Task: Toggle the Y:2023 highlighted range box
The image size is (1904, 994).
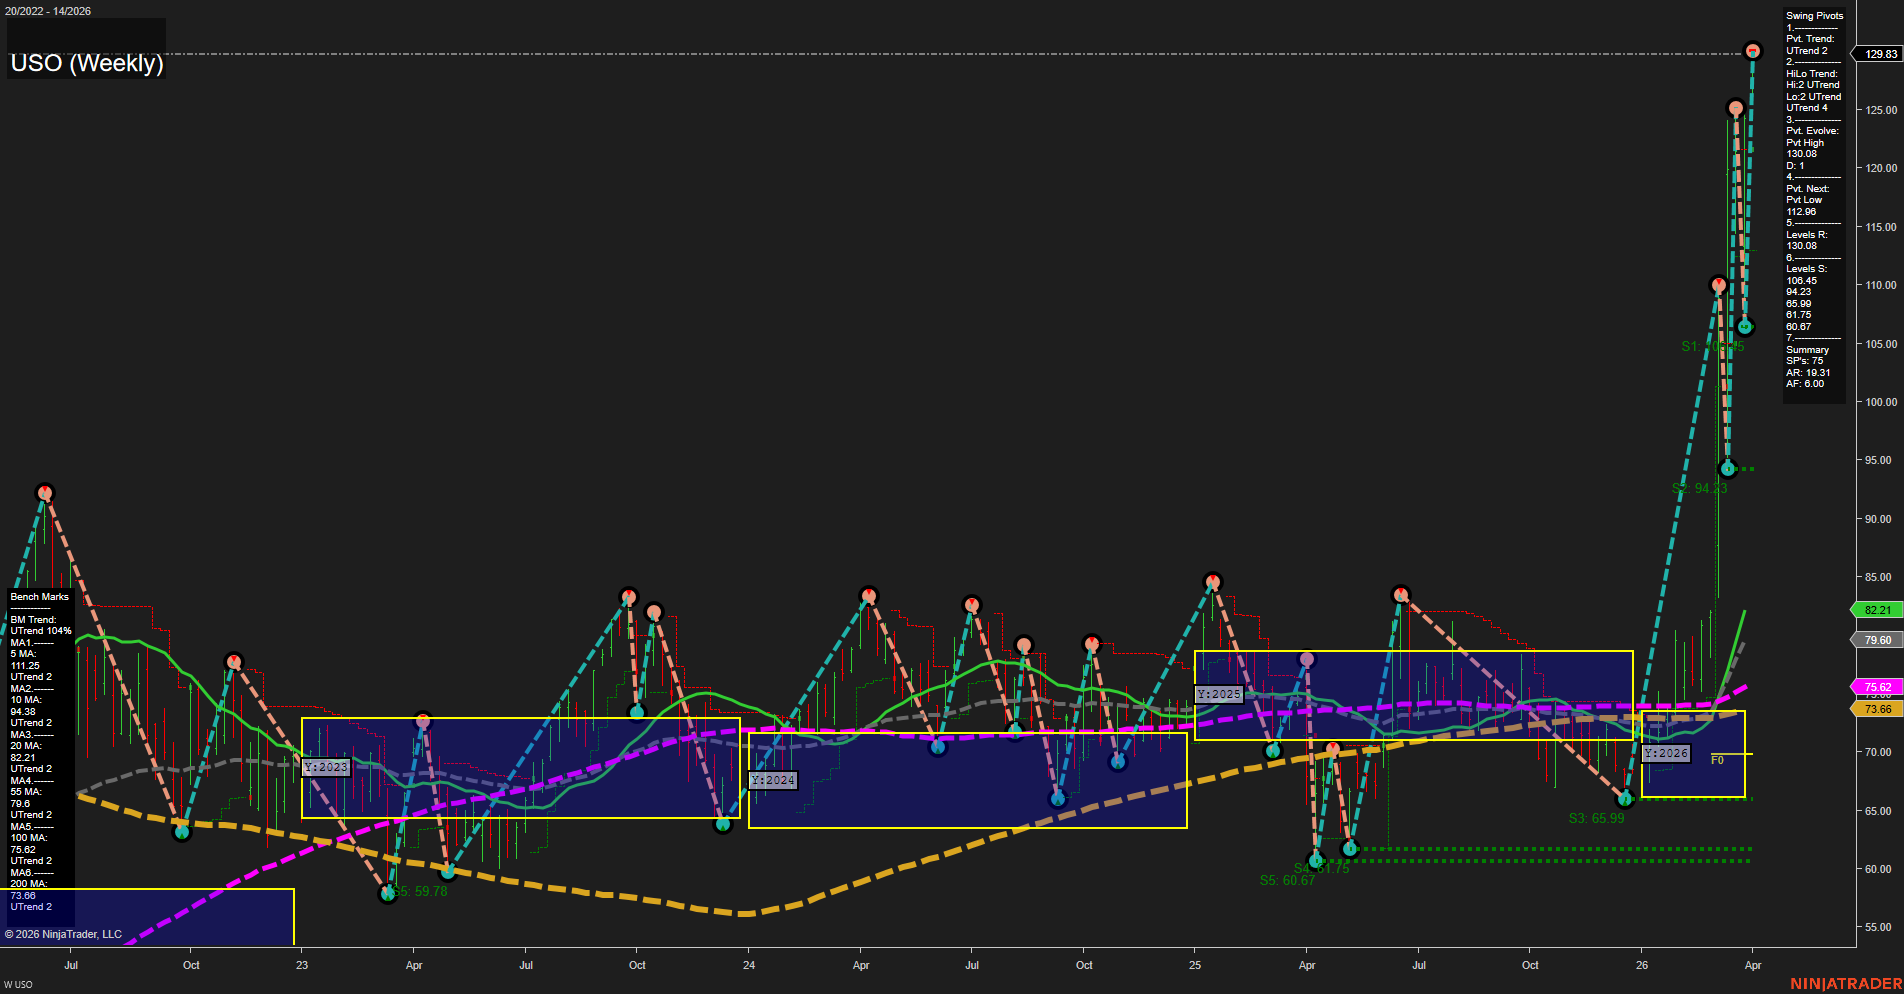Action: coord(326,766)
